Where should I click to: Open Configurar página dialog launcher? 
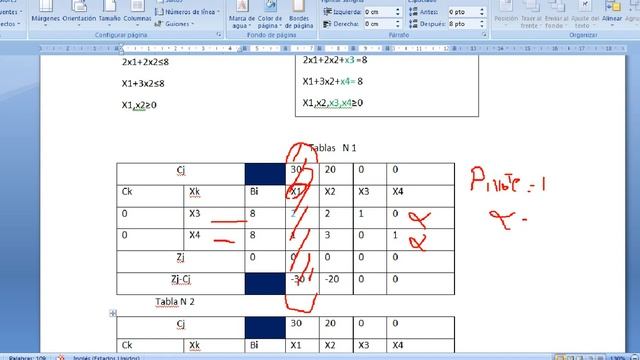coord(219,35)
